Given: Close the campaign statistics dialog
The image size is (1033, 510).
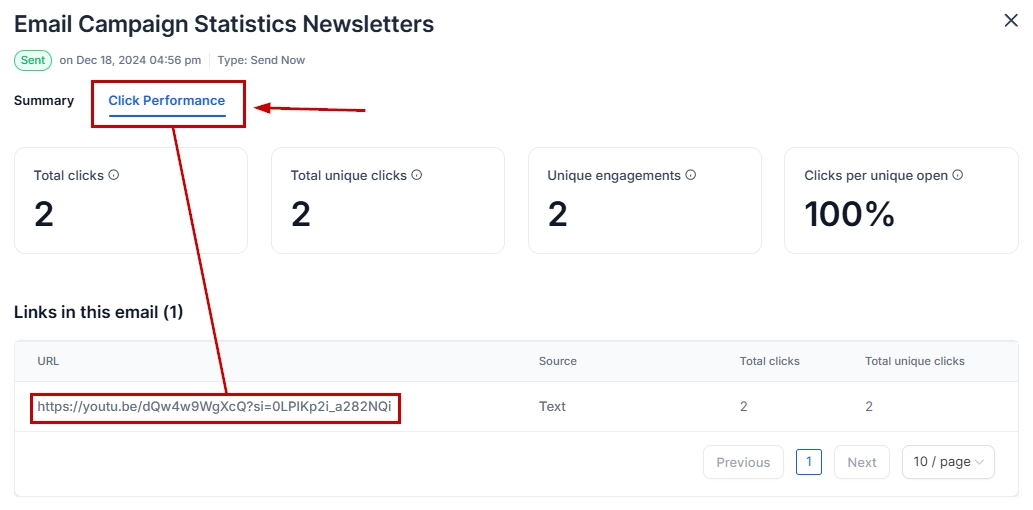Looking at the screenshot, I should tap(1011, 21).
